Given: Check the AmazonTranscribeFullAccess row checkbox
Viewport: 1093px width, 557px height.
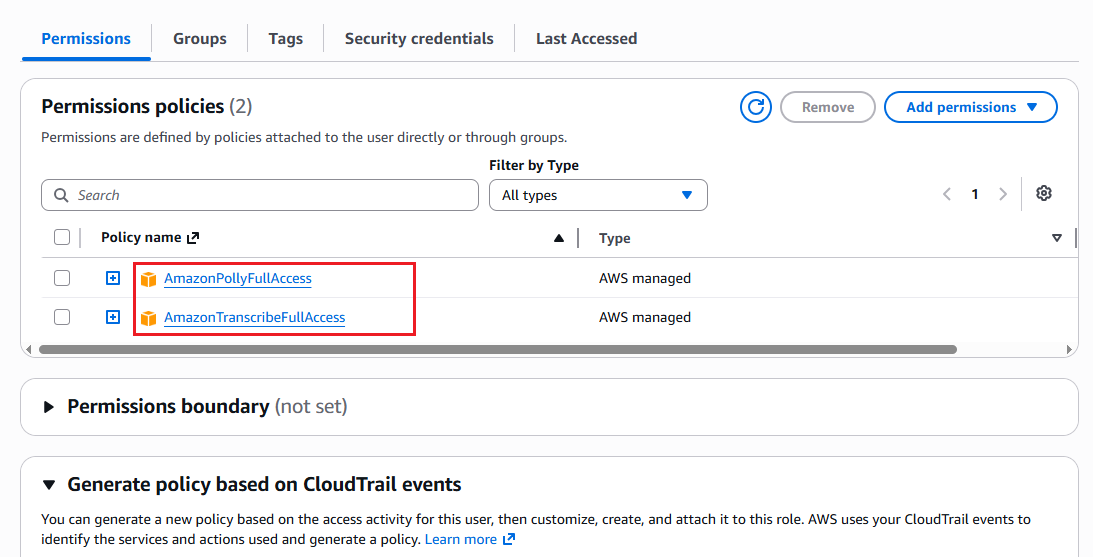Looking at the screenshot, I should (62, 317).
